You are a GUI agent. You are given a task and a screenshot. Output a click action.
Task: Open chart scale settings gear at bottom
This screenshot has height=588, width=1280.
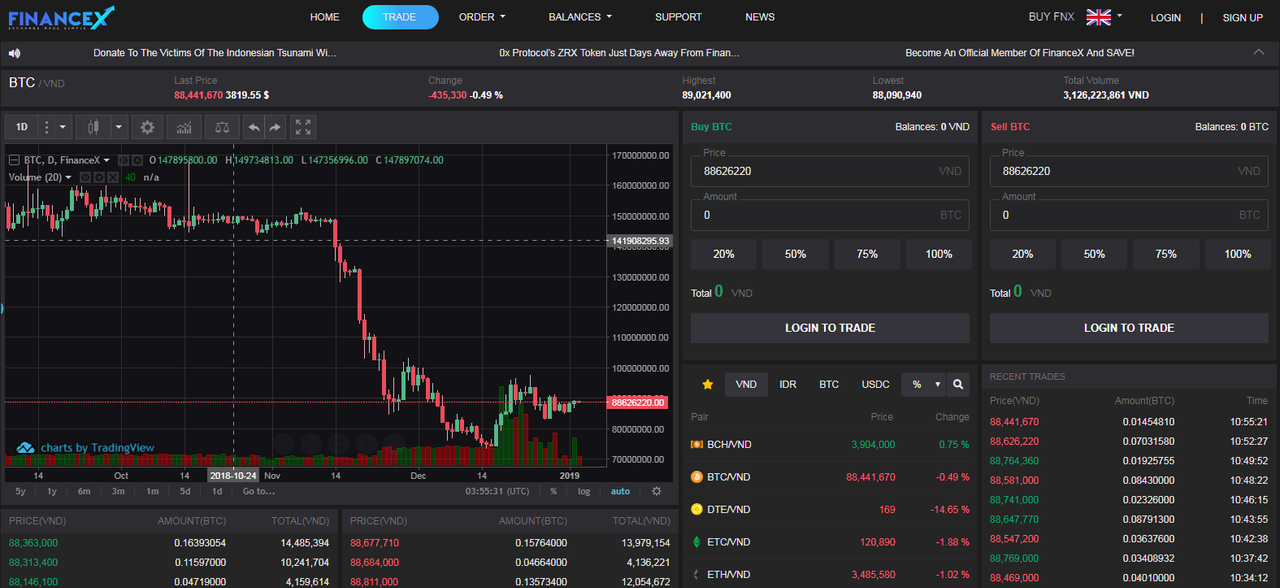656,491
